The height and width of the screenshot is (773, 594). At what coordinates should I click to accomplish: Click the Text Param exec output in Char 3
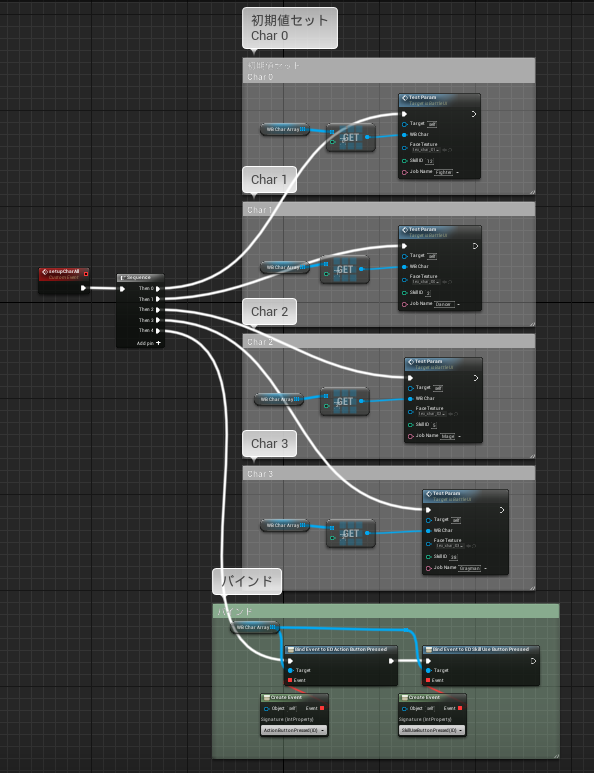coord(502,510)
